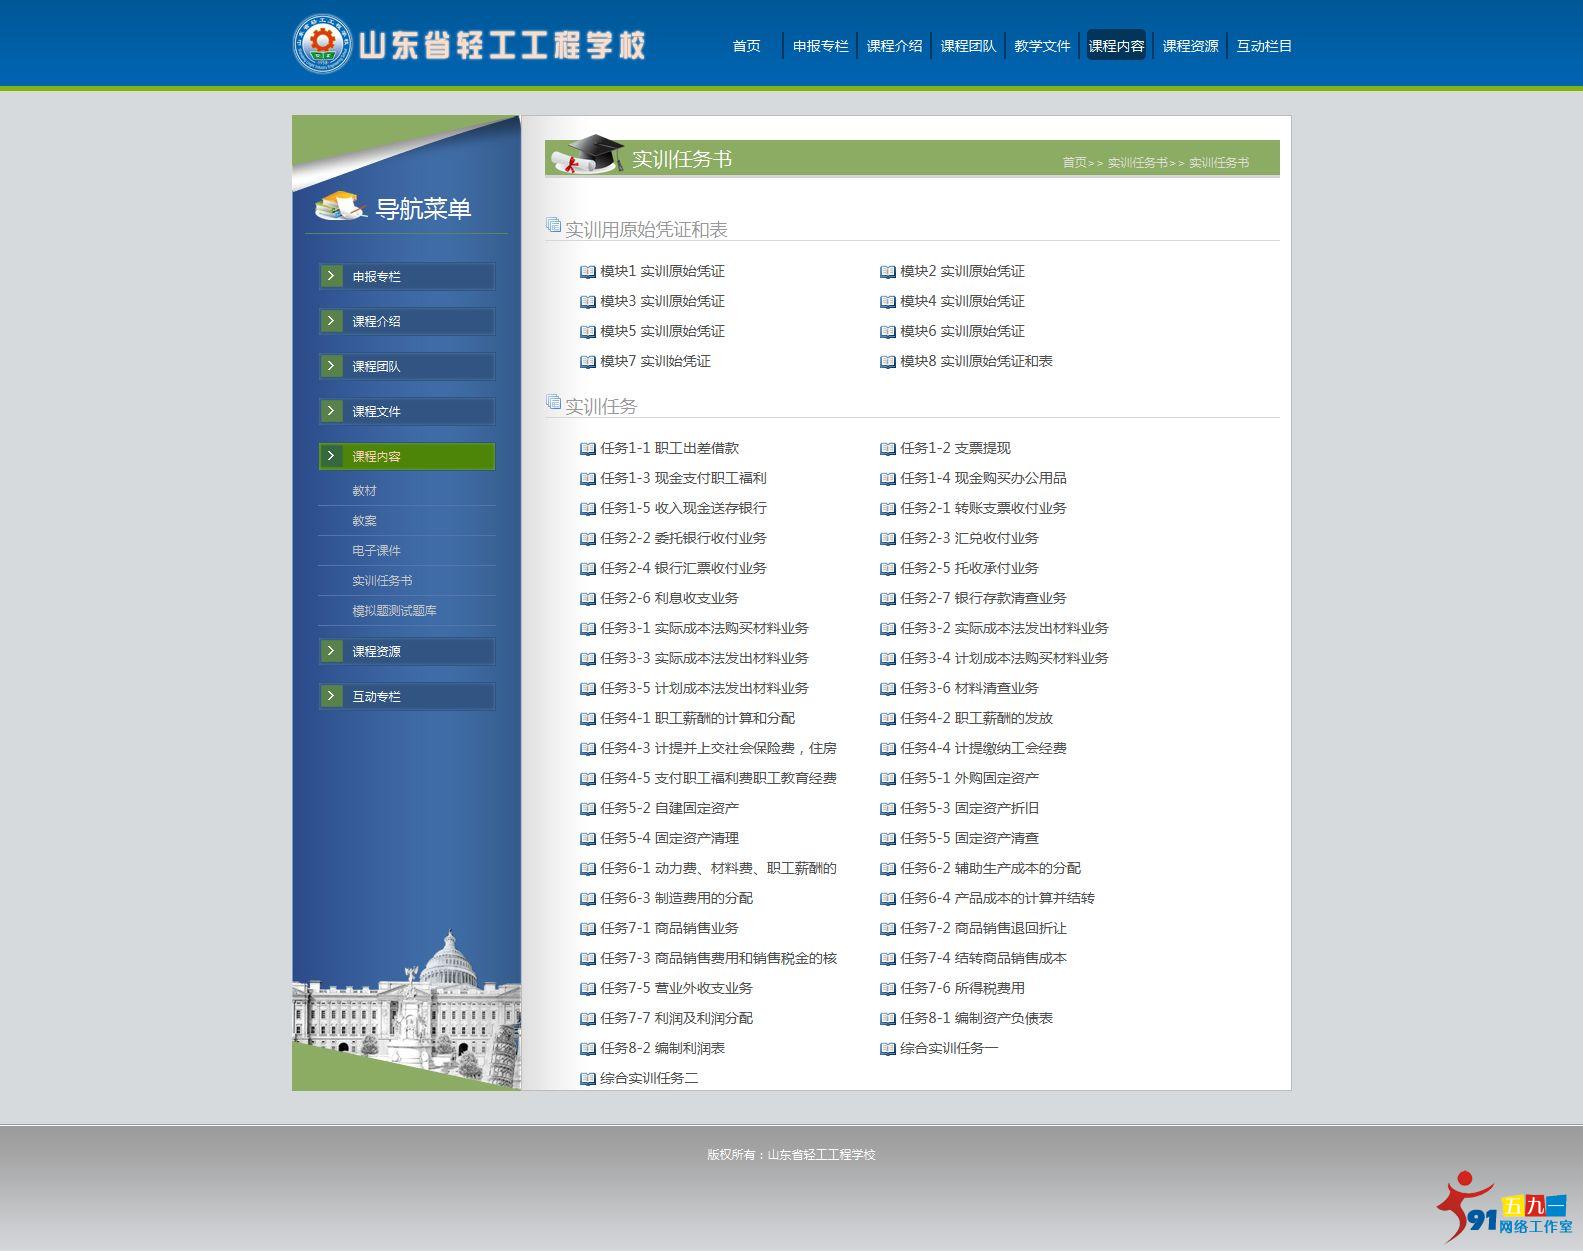Open 课程内容 tab in top navigation
Image resolution: width=1583 pixels, height=1251 pixels.
point(1116,45)
